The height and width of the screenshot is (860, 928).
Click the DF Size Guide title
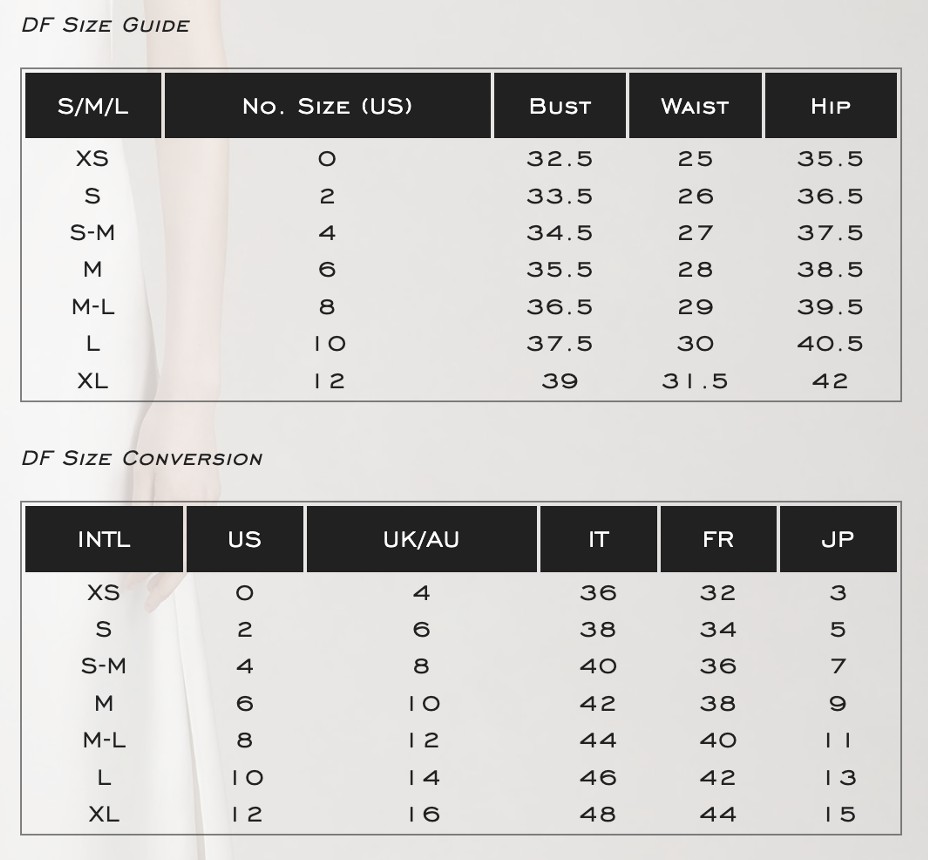(x=105, y=25)
